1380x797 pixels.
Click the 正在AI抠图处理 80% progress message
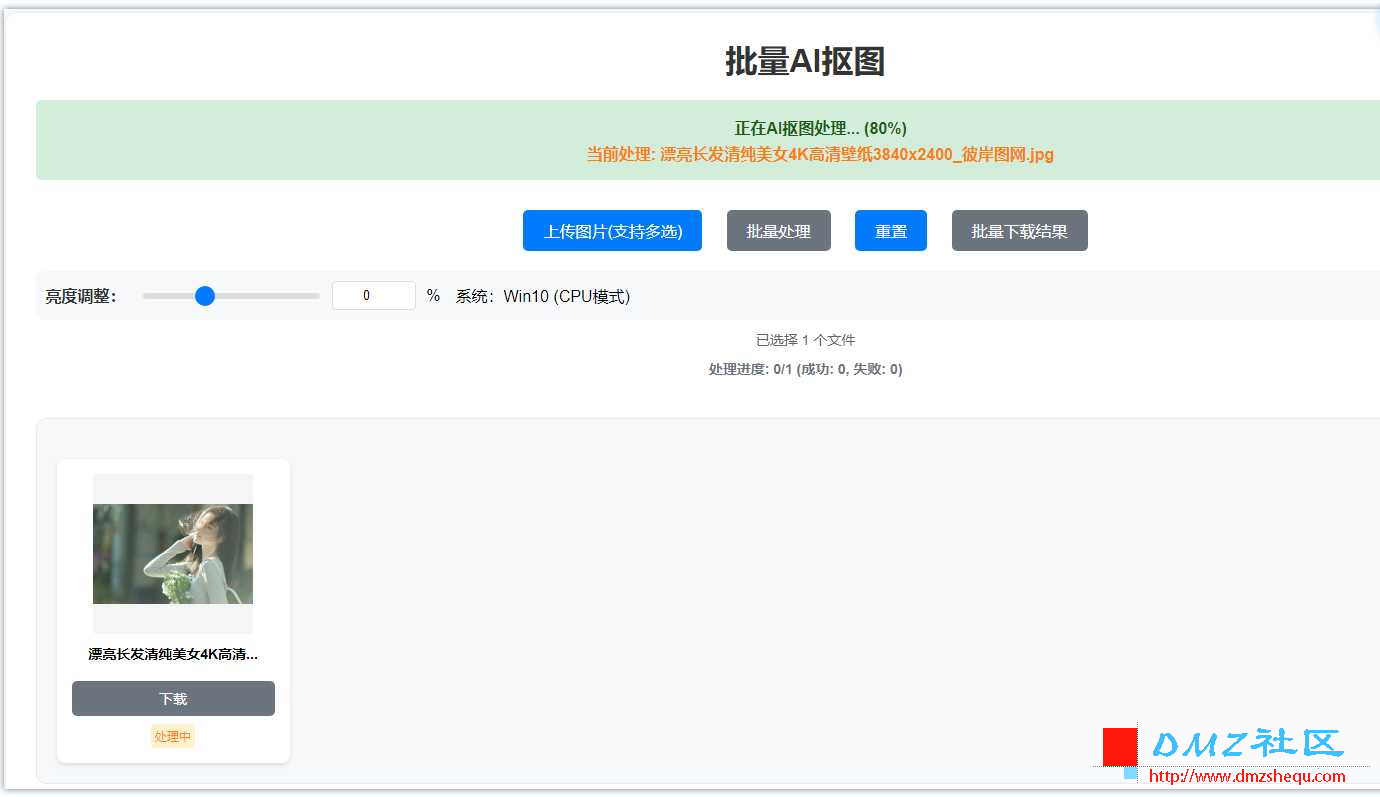coord(820,128)
